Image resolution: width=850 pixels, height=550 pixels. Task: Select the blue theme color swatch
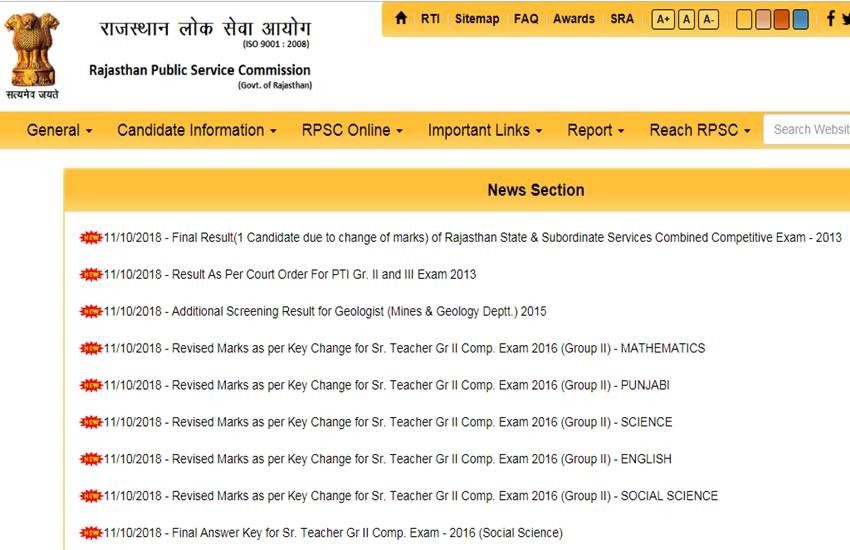(x=800, y=20)
